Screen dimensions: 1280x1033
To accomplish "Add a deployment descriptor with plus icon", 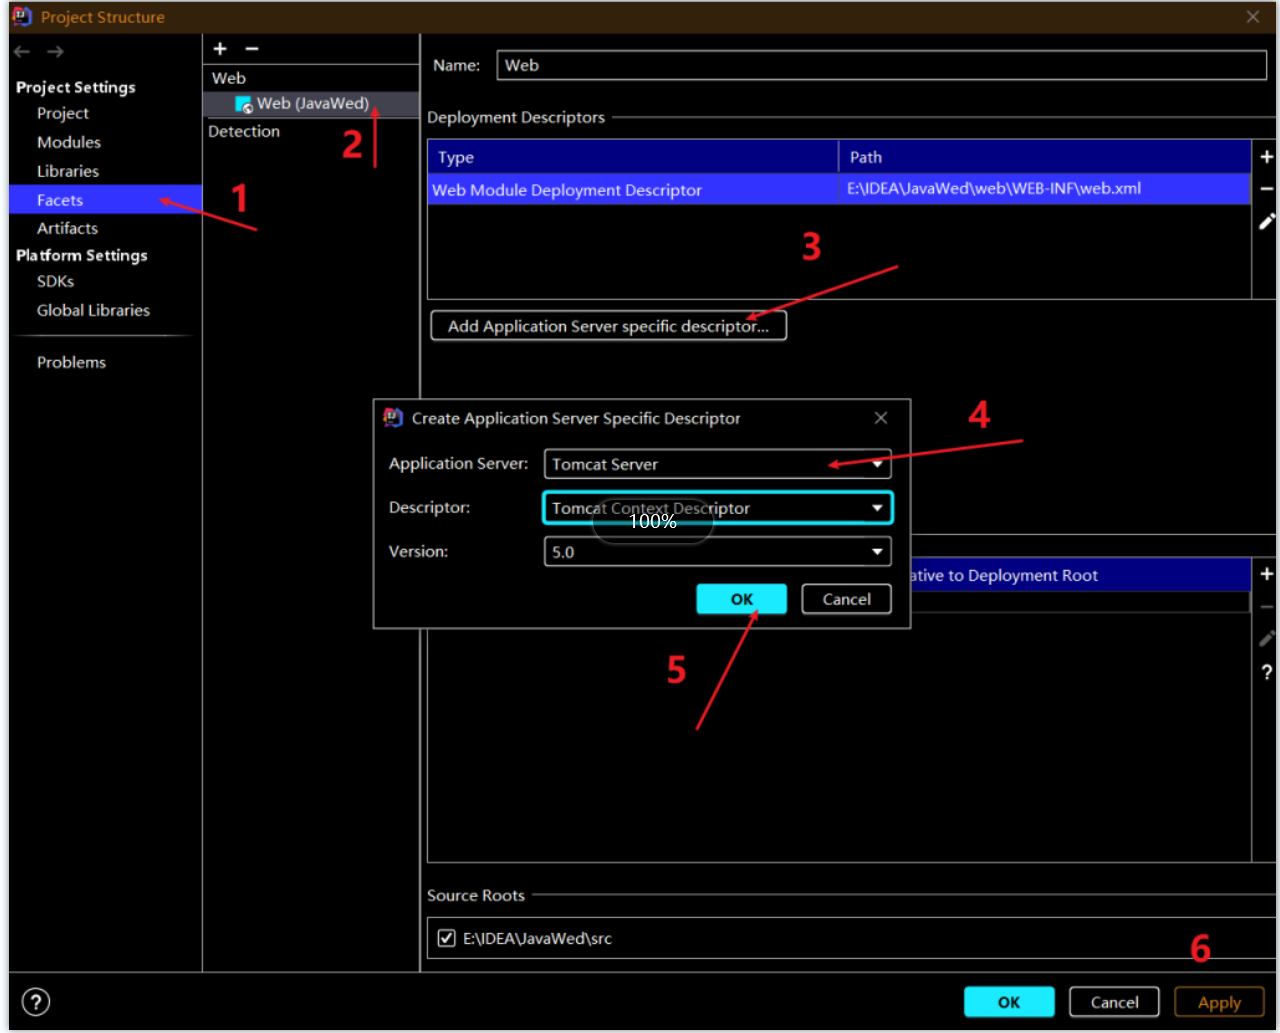I will pyautogui.click(x=1266, y=157).
